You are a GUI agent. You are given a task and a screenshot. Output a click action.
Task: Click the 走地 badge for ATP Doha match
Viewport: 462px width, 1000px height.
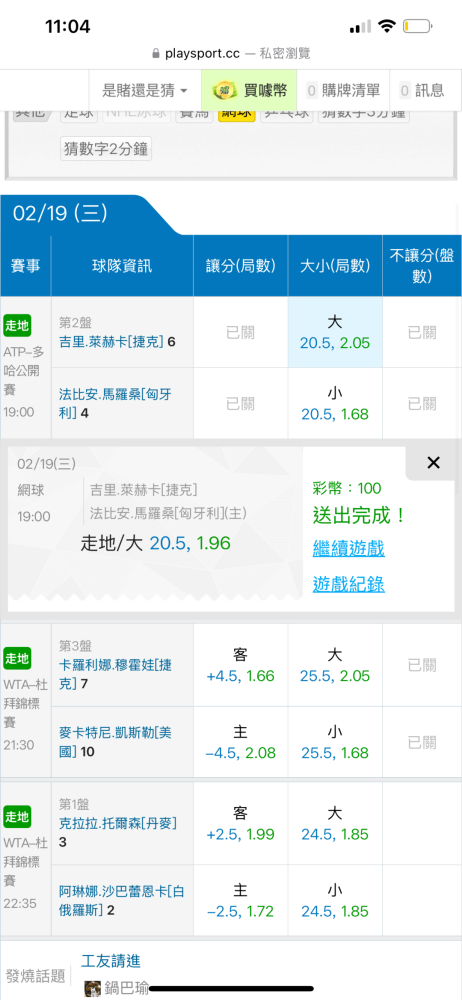pyautogui.click(x=17, y=325)
